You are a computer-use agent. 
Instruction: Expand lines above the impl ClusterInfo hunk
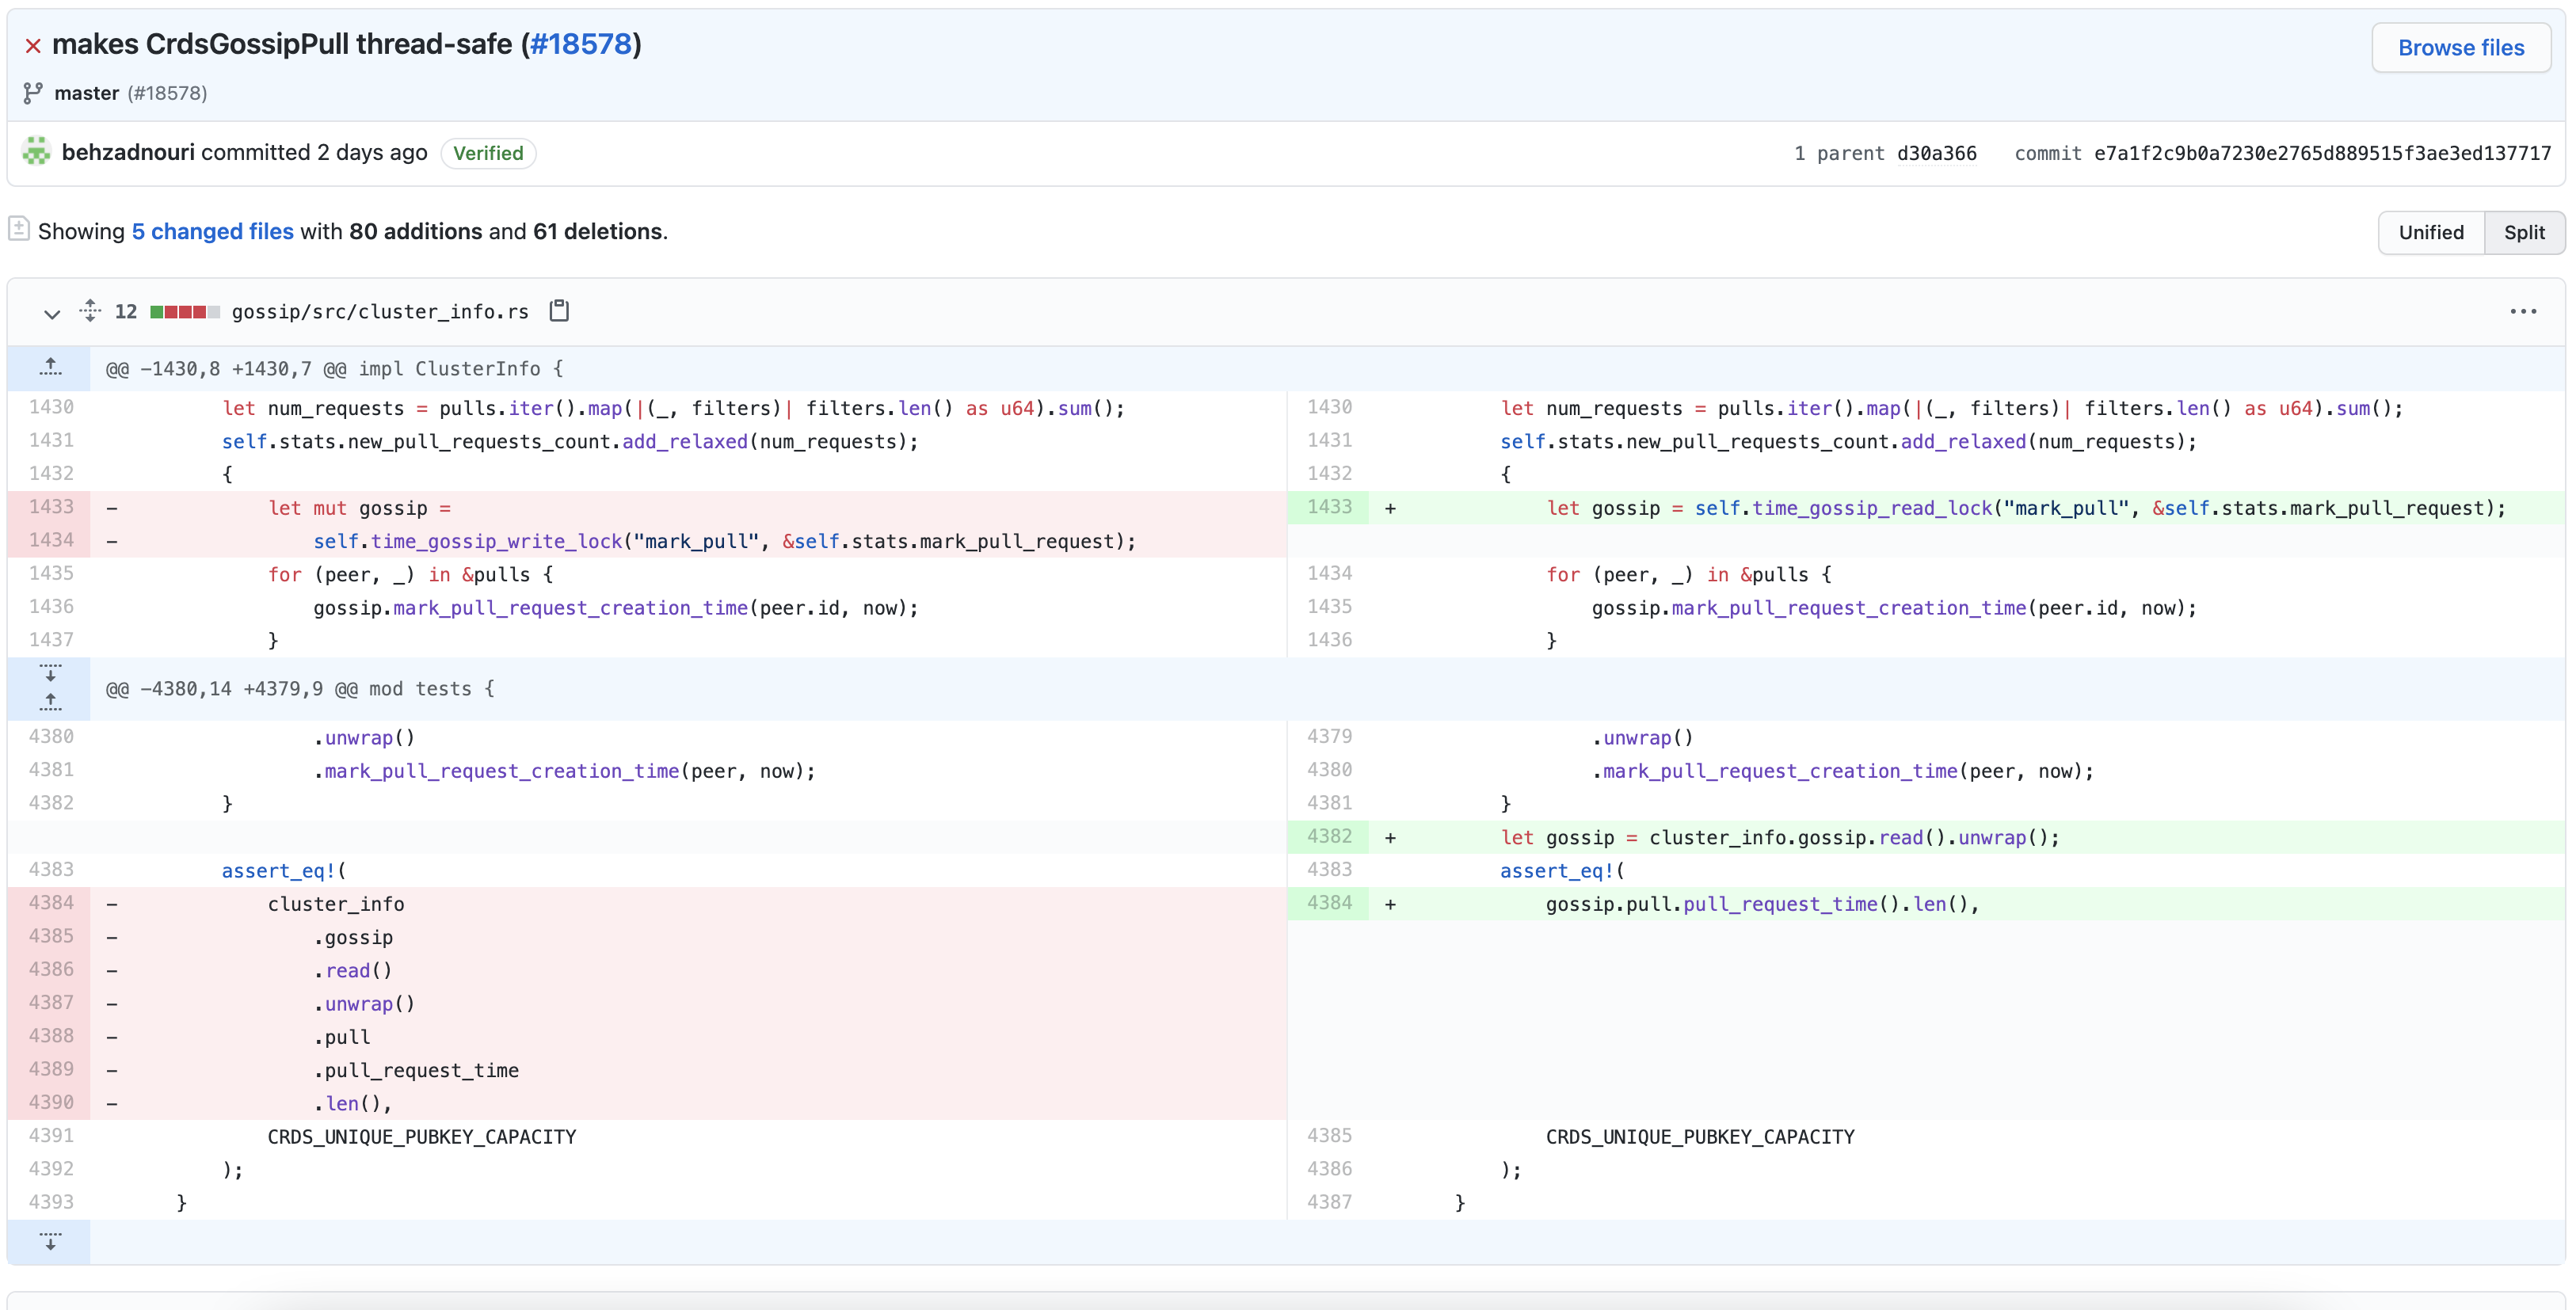[x=50, y=368]
